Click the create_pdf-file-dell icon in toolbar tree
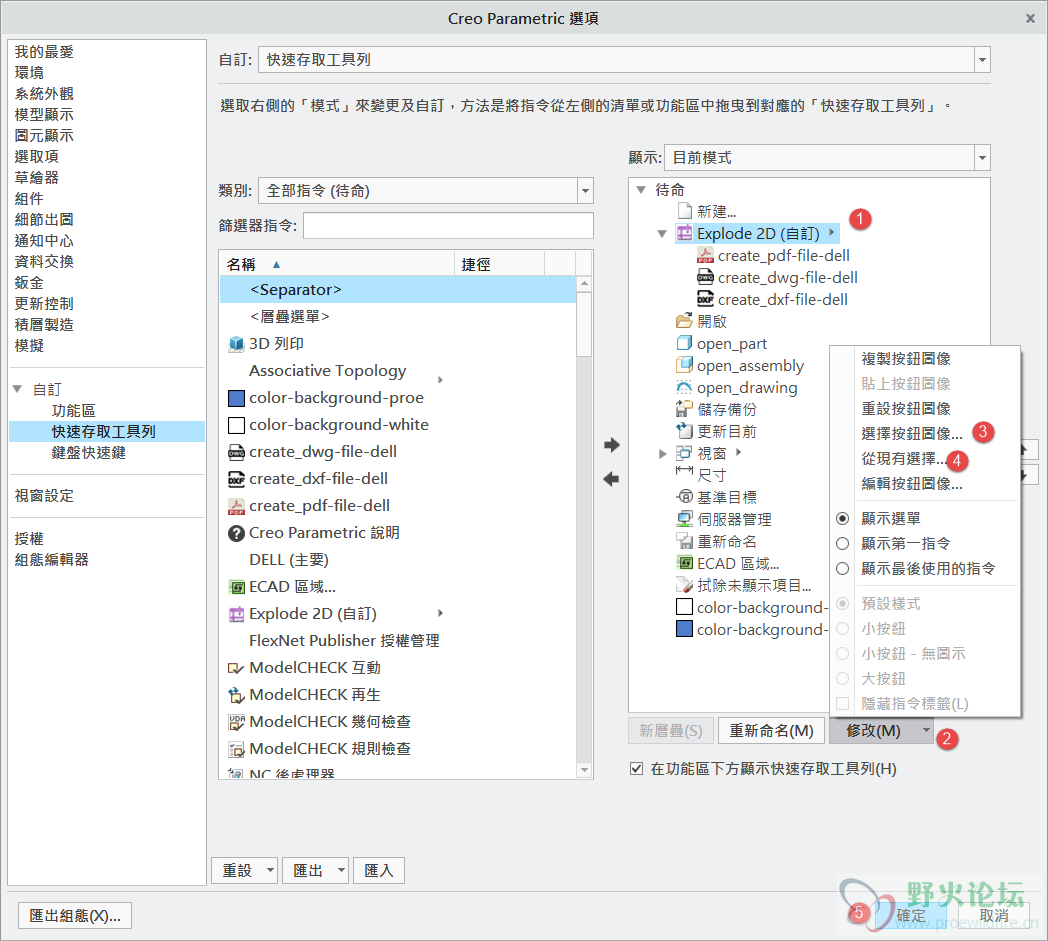The image size is (1048, 941). (705, 256)
